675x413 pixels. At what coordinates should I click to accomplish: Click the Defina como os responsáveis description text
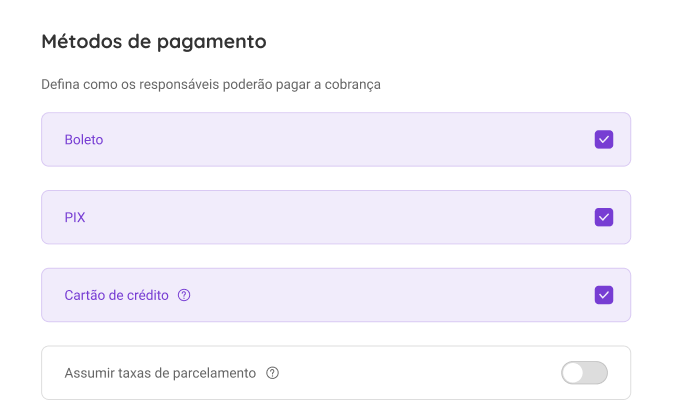(x=211, y=84)
